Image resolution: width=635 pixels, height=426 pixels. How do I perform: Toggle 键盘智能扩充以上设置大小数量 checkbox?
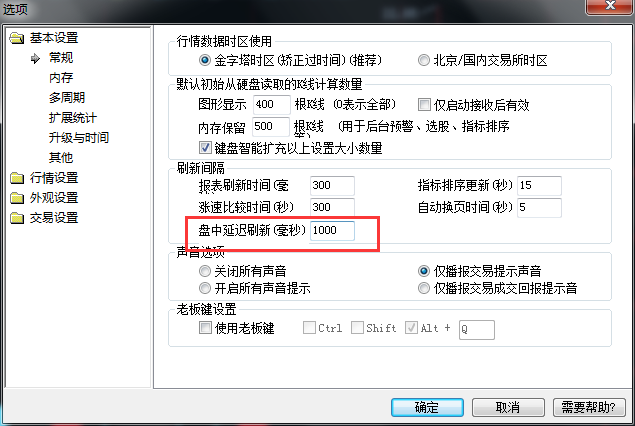205,147
